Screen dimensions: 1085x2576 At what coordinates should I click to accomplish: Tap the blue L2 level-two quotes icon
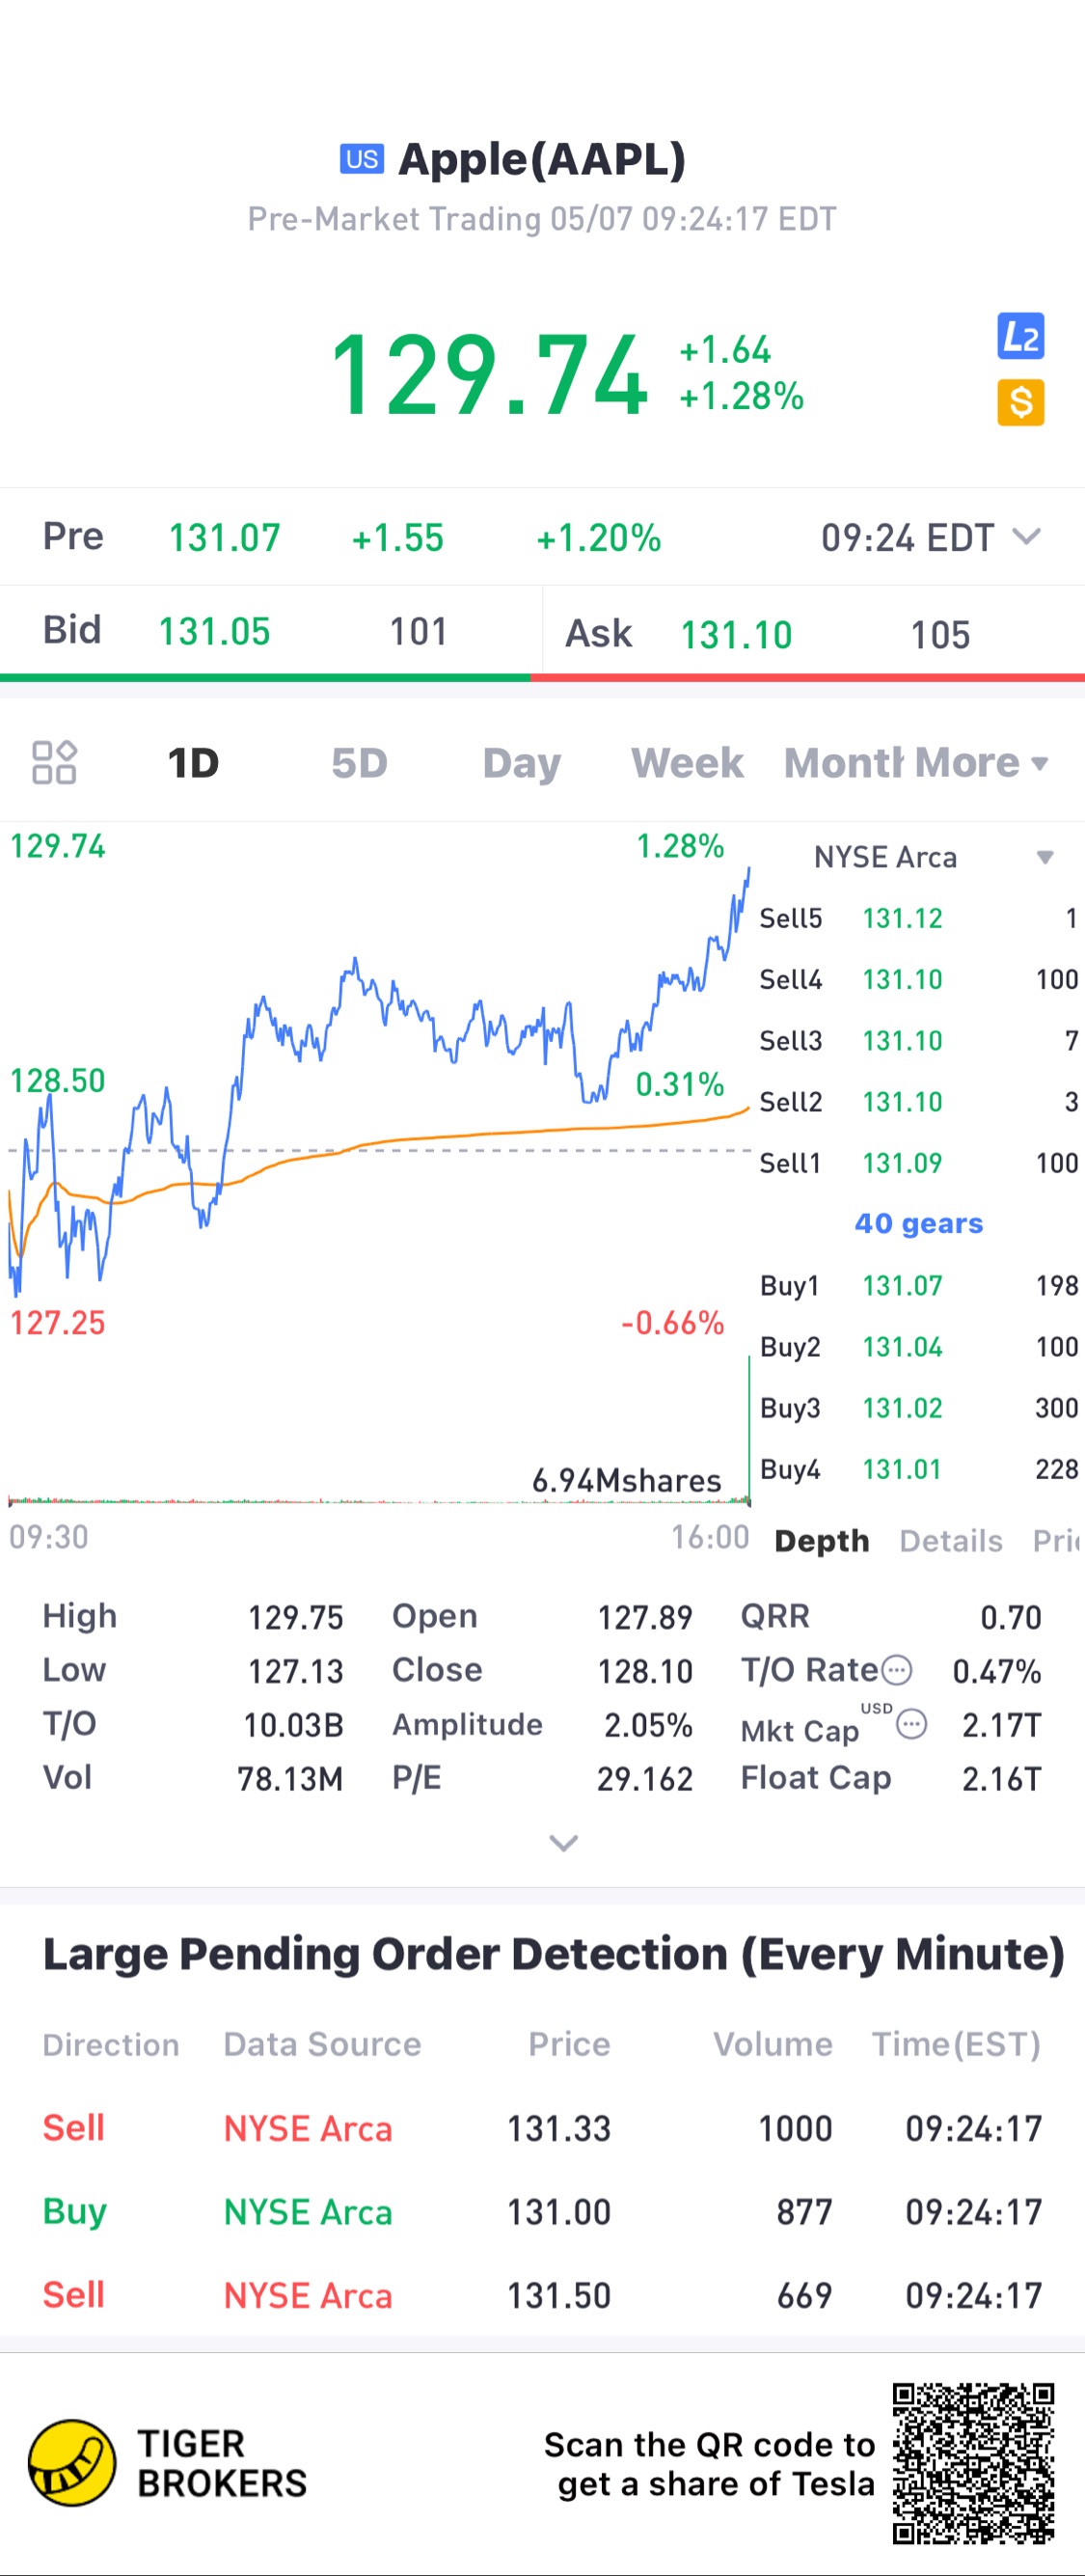click(x=1020, y=336)
